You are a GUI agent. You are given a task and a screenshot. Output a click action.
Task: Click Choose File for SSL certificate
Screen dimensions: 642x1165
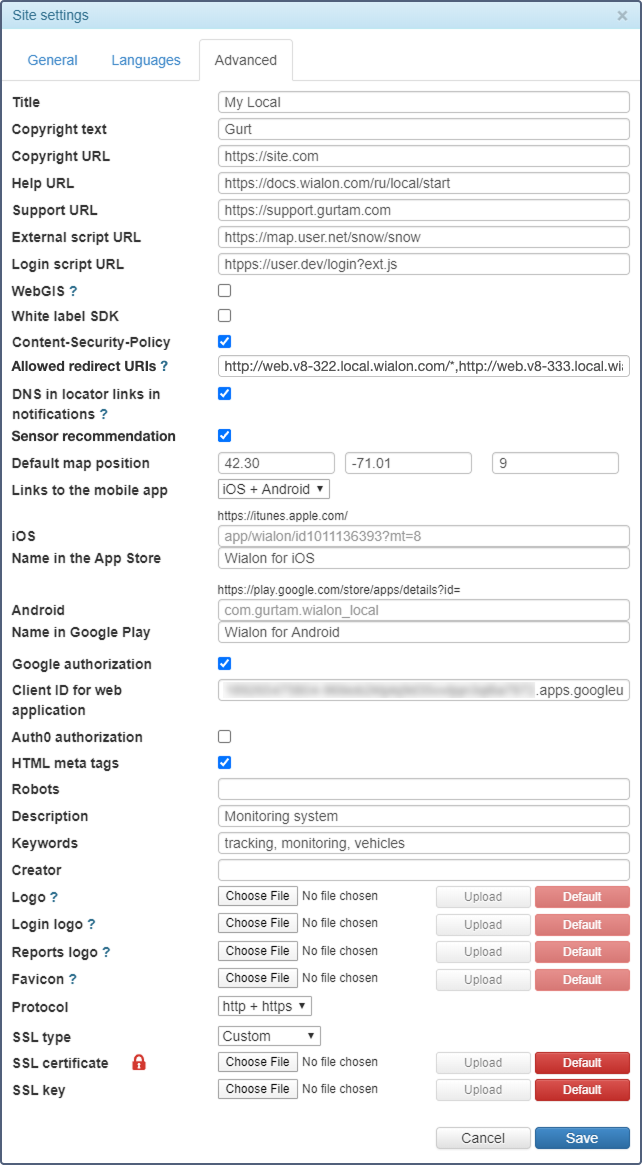click(257, 1062)
